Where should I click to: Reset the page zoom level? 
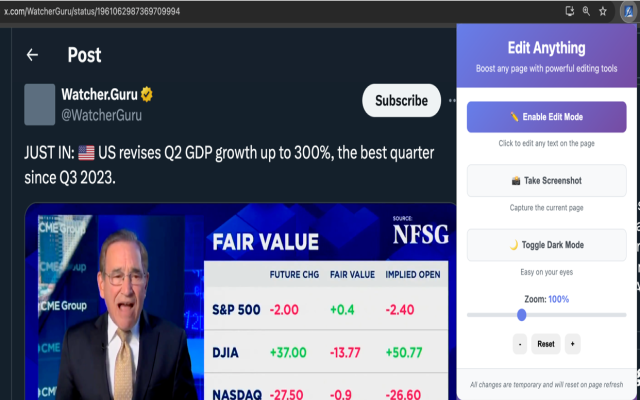point(545,344)
